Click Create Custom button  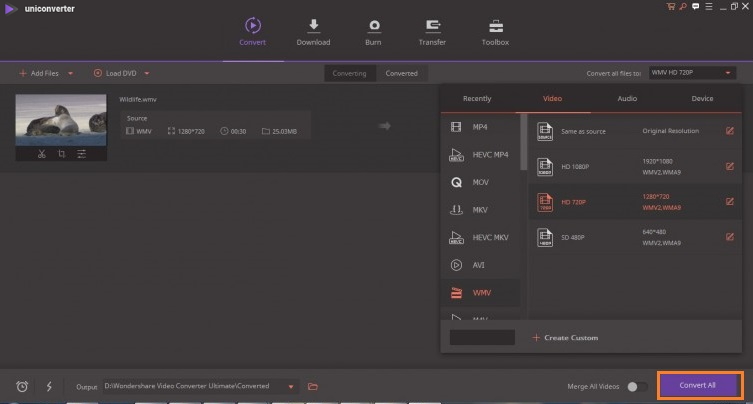(x=565, y=338)
